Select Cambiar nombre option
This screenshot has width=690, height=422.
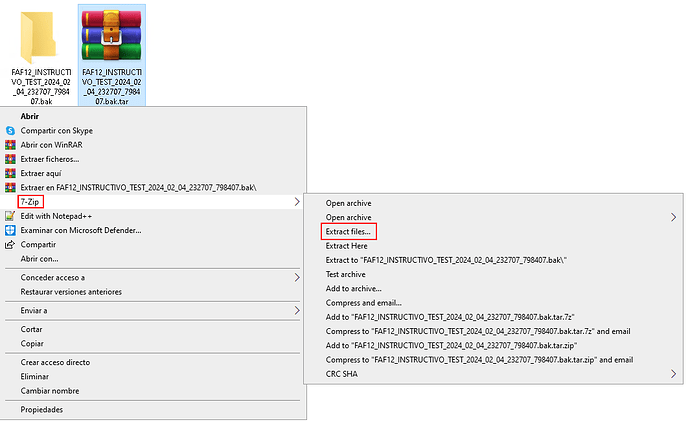(x=50, y=391)
